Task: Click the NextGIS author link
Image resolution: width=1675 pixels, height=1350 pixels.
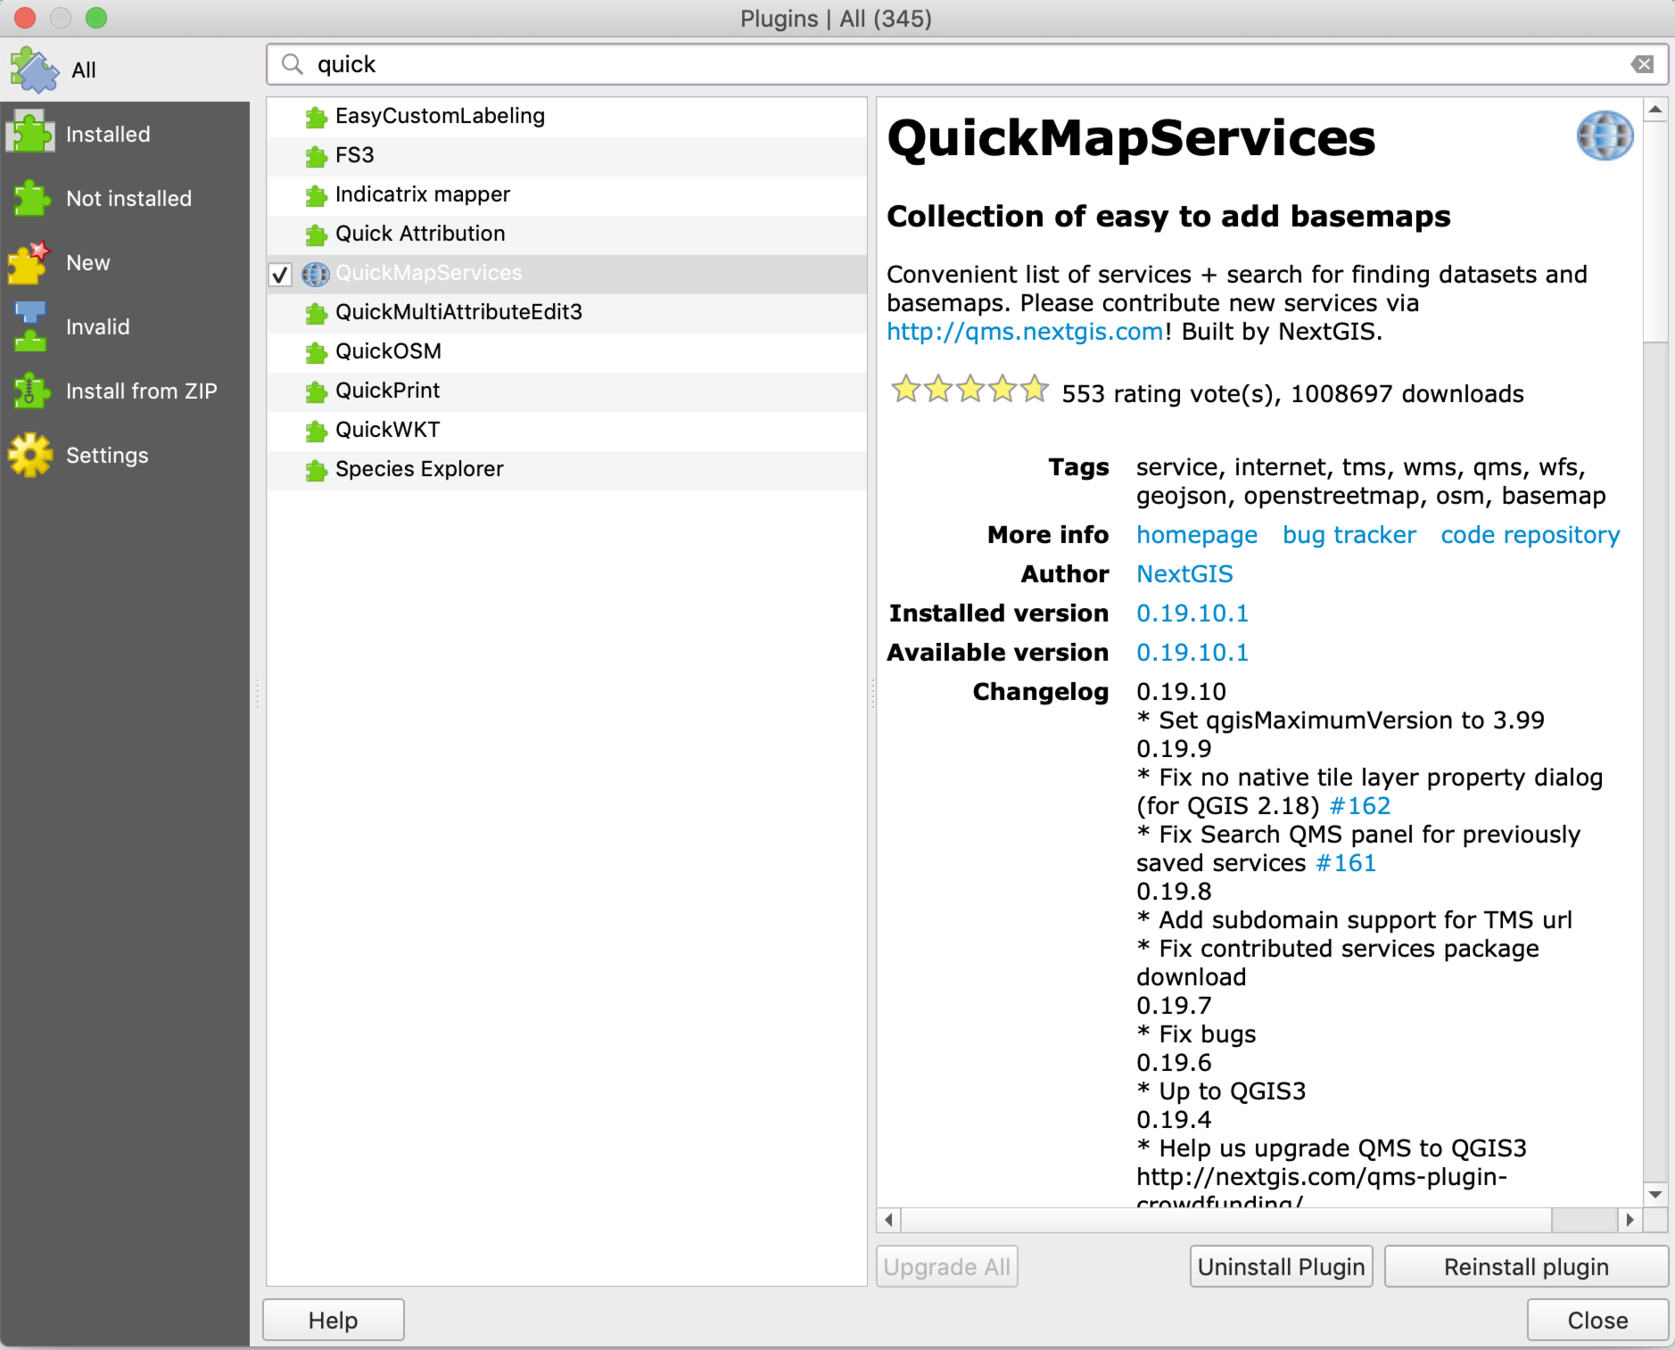Action: click(1185, 574)
